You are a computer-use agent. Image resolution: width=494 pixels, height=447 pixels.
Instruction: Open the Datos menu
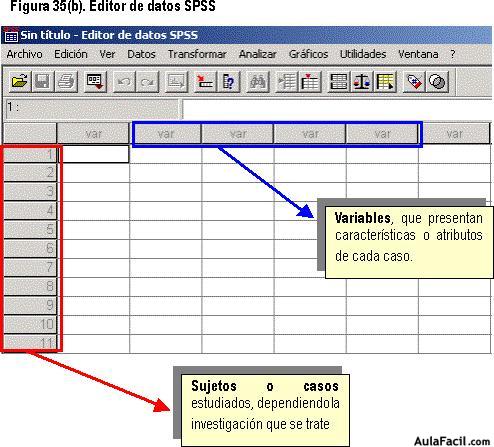(x=141, y=54)
